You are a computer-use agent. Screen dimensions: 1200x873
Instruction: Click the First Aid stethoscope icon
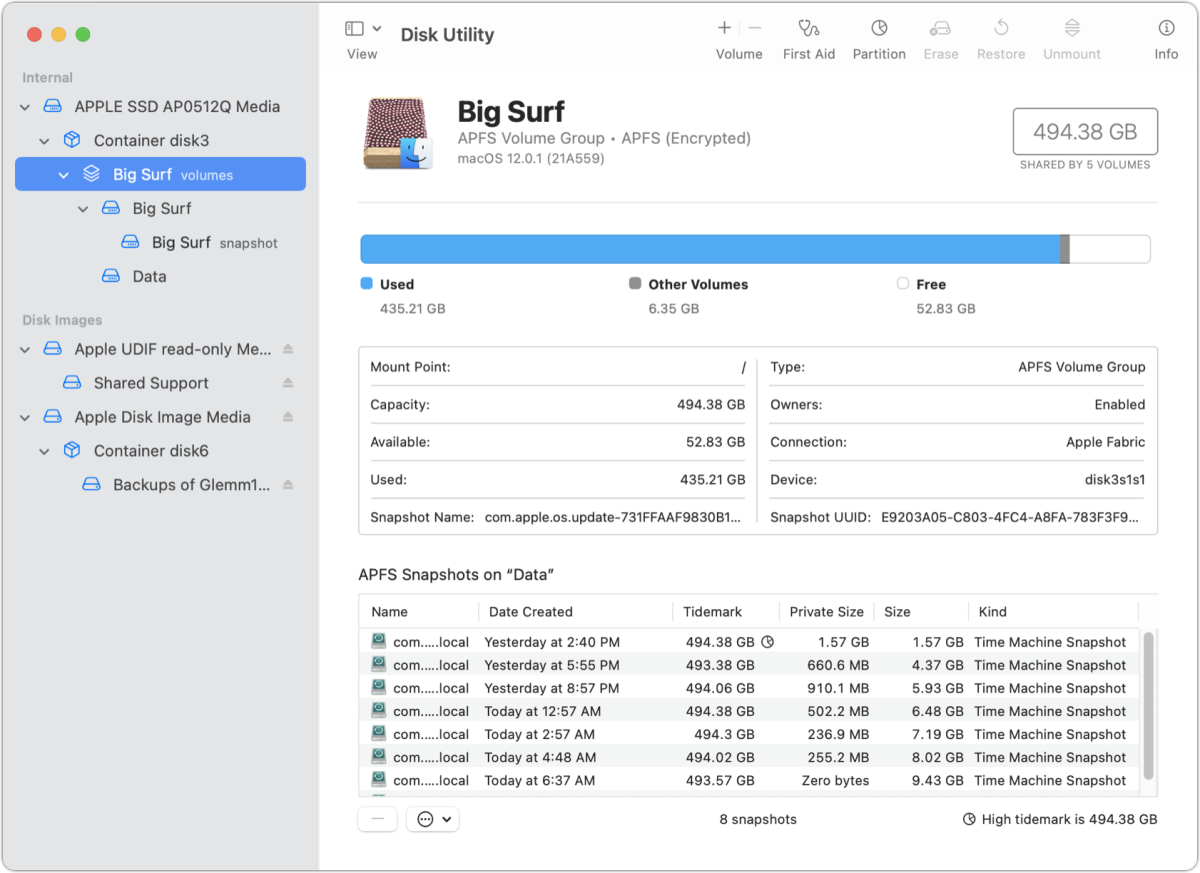click(808, 29)
